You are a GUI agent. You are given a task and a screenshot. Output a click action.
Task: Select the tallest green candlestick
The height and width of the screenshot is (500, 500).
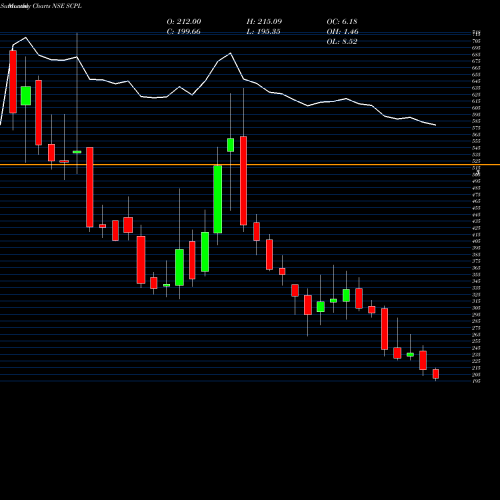tap(218, 199)
